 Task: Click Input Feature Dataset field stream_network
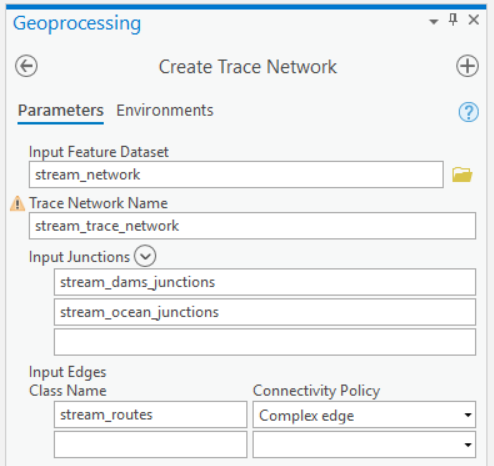coord(236,175)
